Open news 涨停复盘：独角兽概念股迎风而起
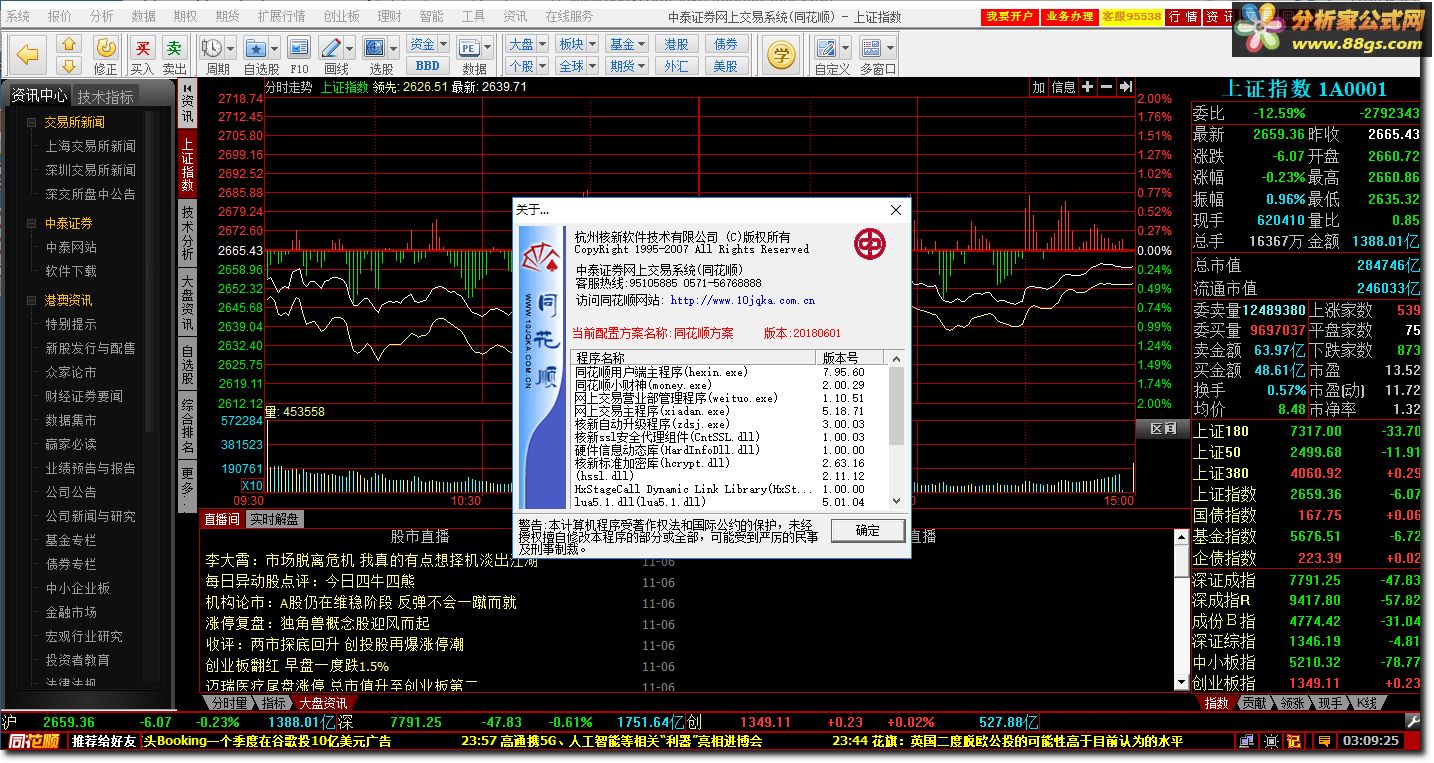Viewport: 1434px width, 763px height. click(x=317, y=623)
